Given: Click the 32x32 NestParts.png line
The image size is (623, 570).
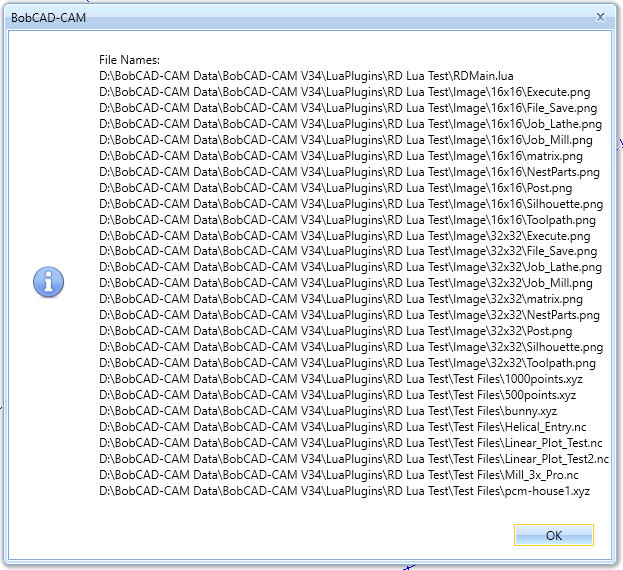Looking at the screenshot, I should (349, 315).
